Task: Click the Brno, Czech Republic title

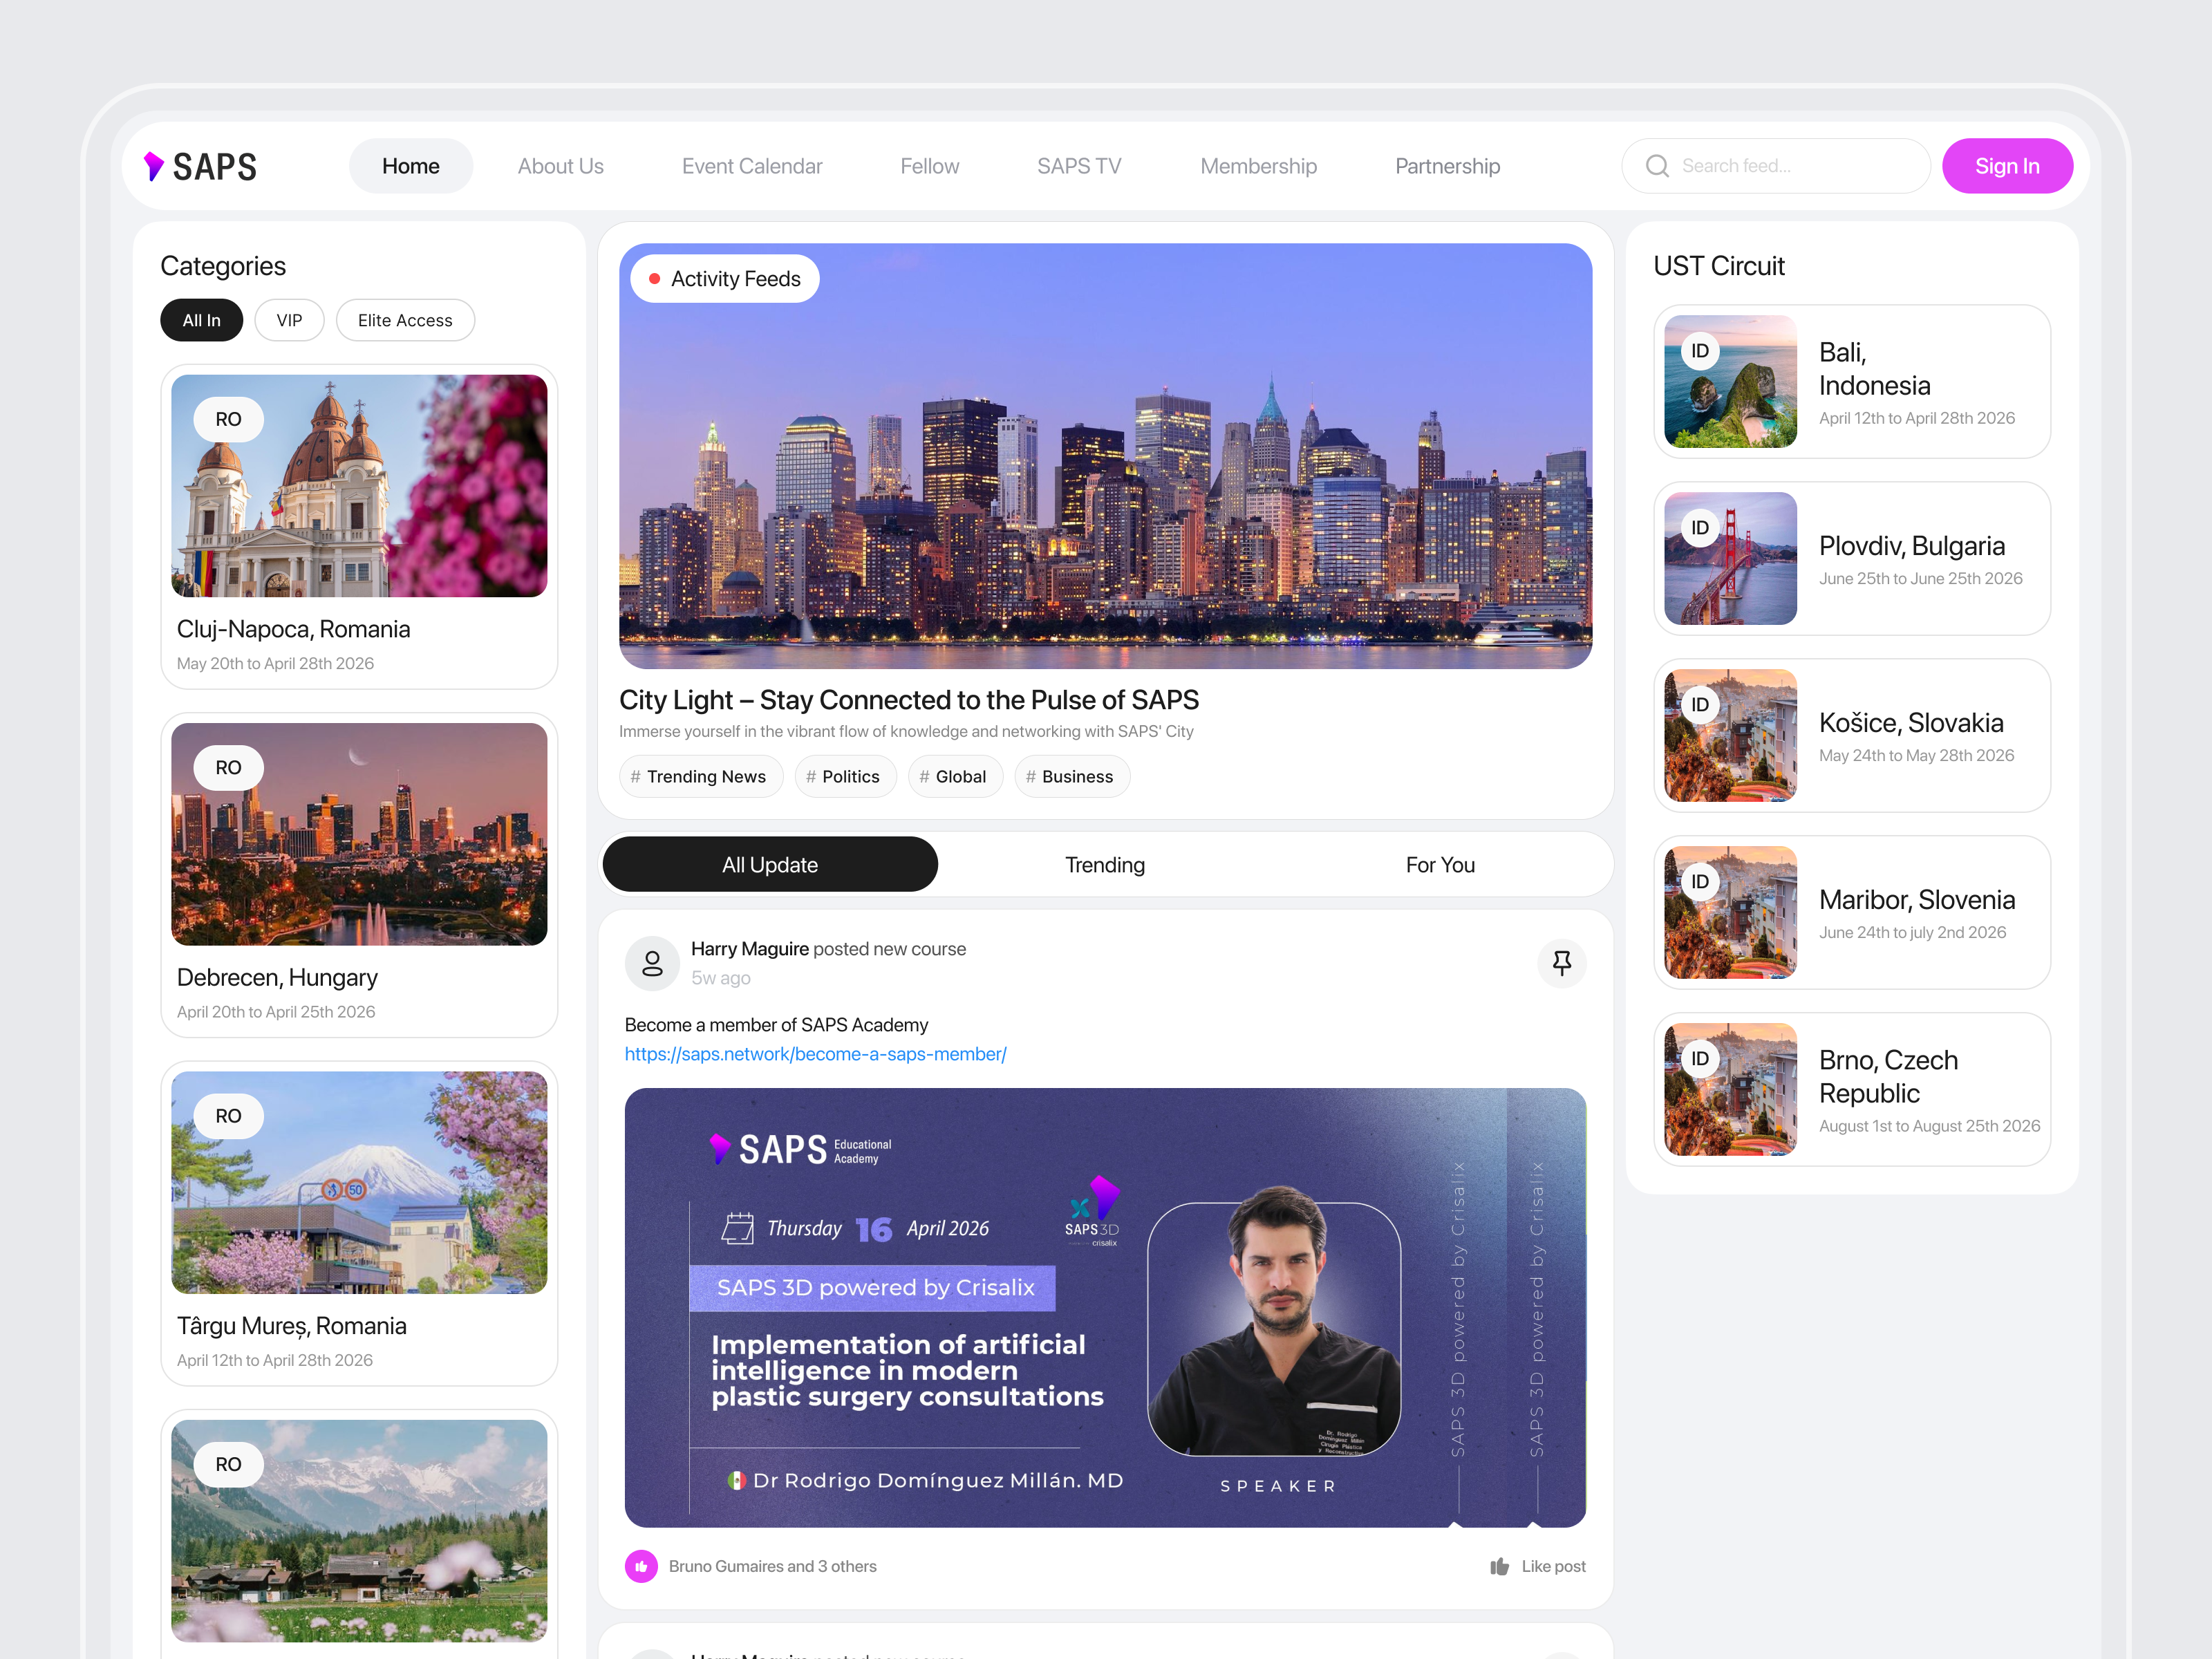Action: coord(1888,1077)
